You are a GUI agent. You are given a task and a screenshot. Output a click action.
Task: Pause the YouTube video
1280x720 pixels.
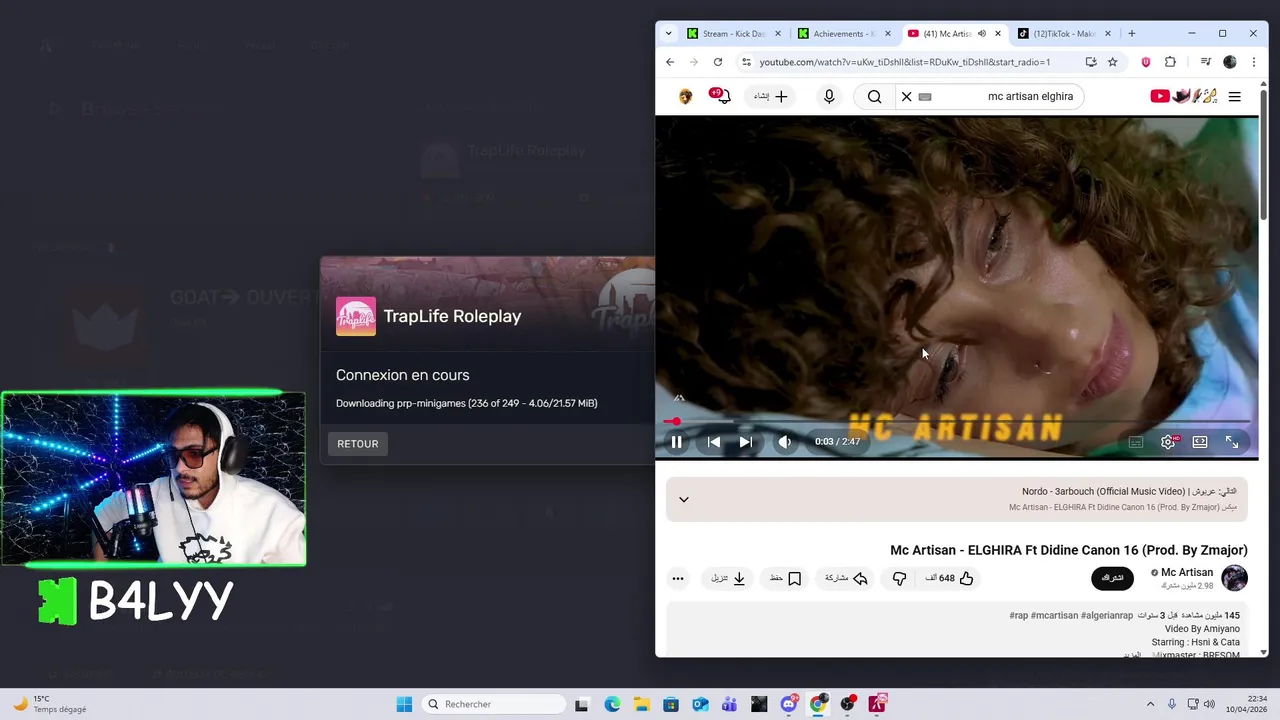[x=677, y=442]
